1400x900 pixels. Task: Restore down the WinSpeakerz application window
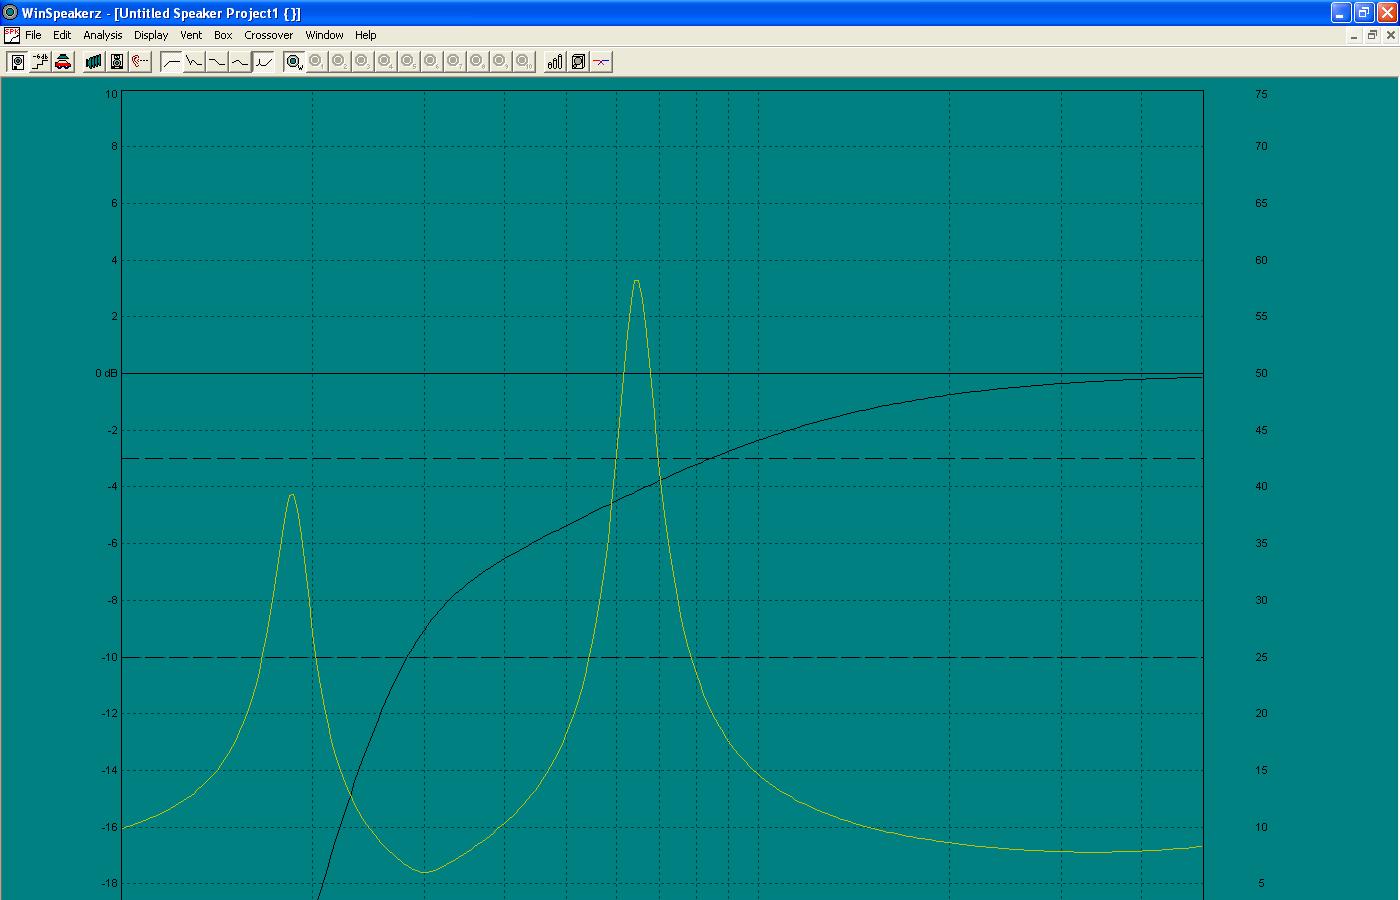point(1364,13)
